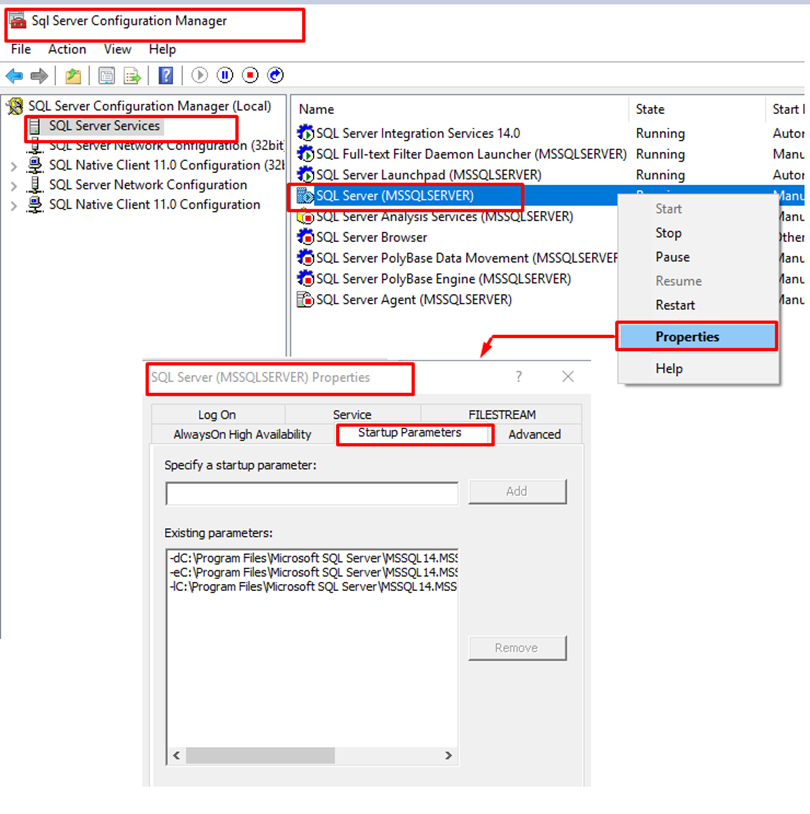Click the SQL Server Configuration Manager (Local) root icon
This screenshot has width=810, height=814.
click(15, 106)
